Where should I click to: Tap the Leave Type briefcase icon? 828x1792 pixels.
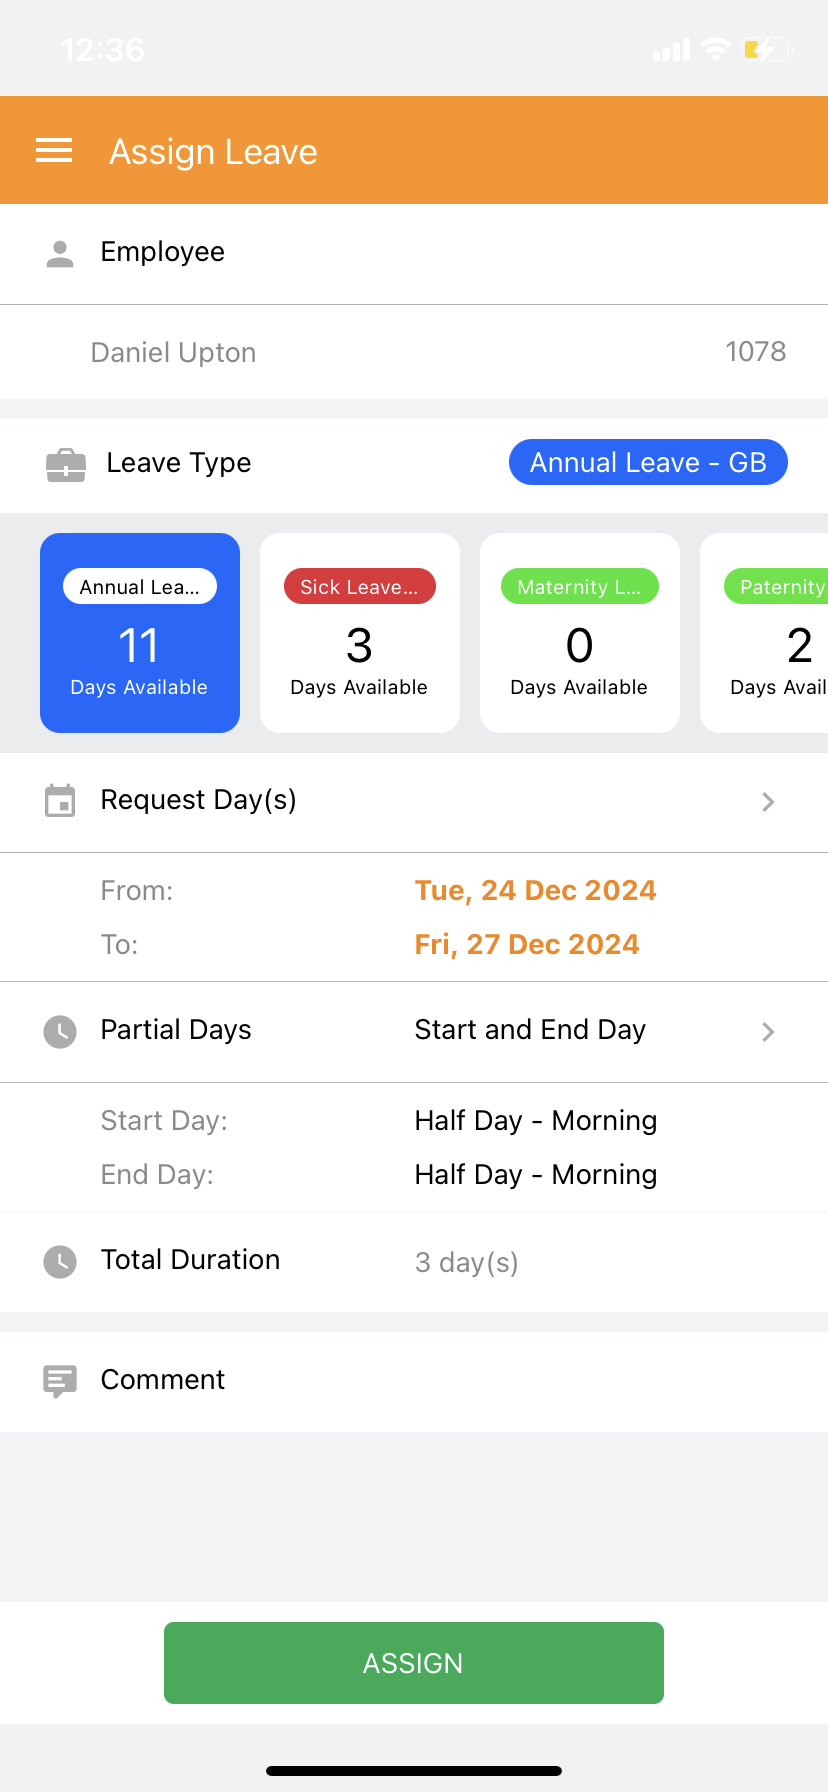point(66,465)
